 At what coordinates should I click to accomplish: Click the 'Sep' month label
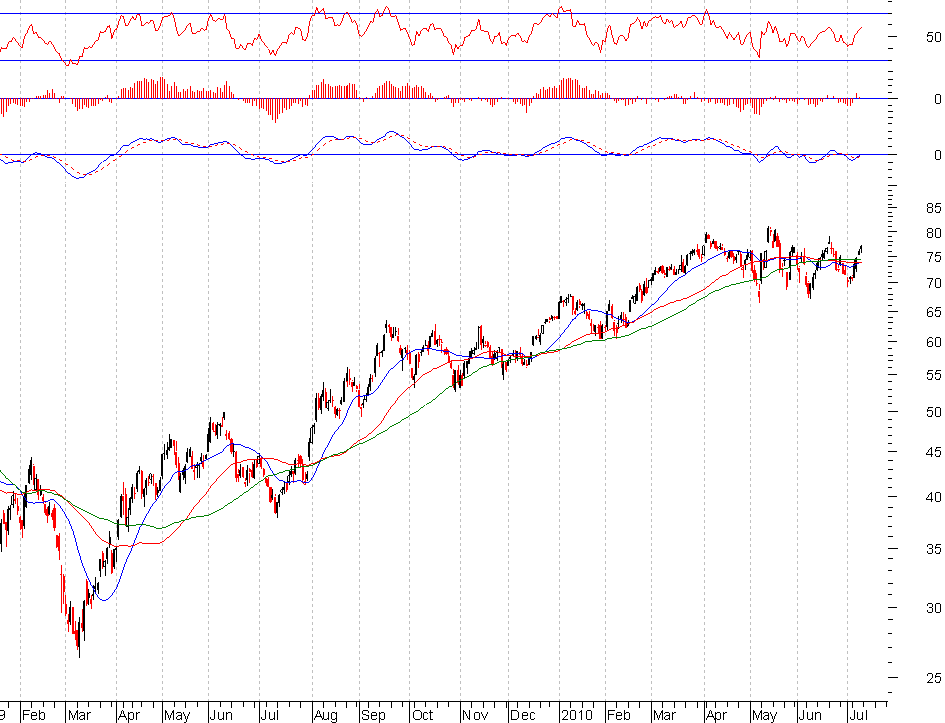click(373, 716)
